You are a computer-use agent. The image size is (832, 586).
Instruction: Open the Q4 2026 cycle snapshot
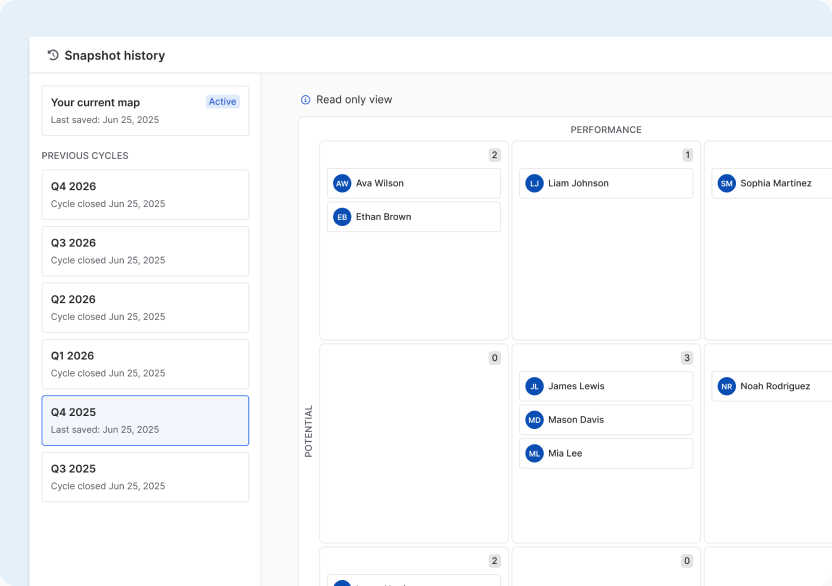(145, 195)
